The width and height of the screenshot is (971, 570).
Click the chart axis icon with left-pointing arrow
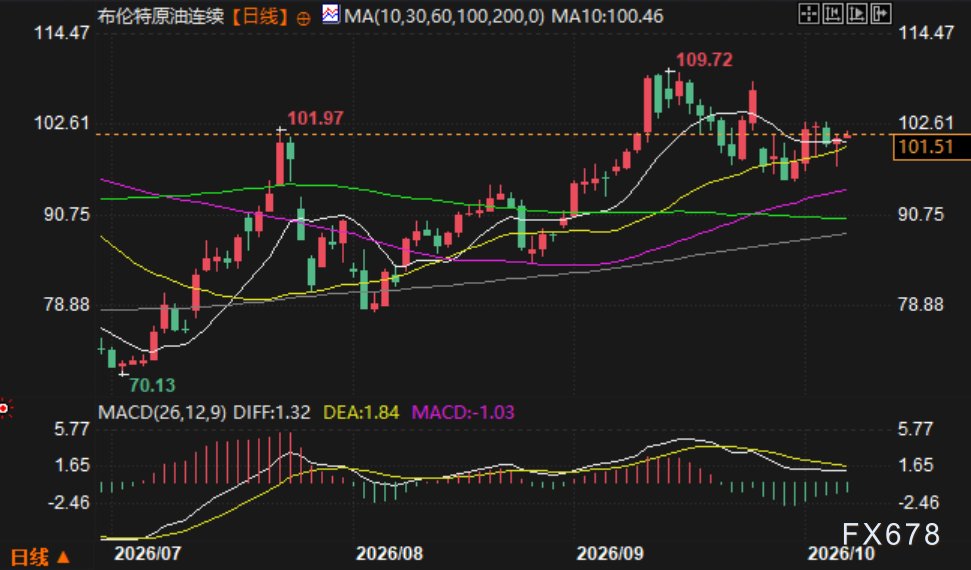tap(833, 13)
